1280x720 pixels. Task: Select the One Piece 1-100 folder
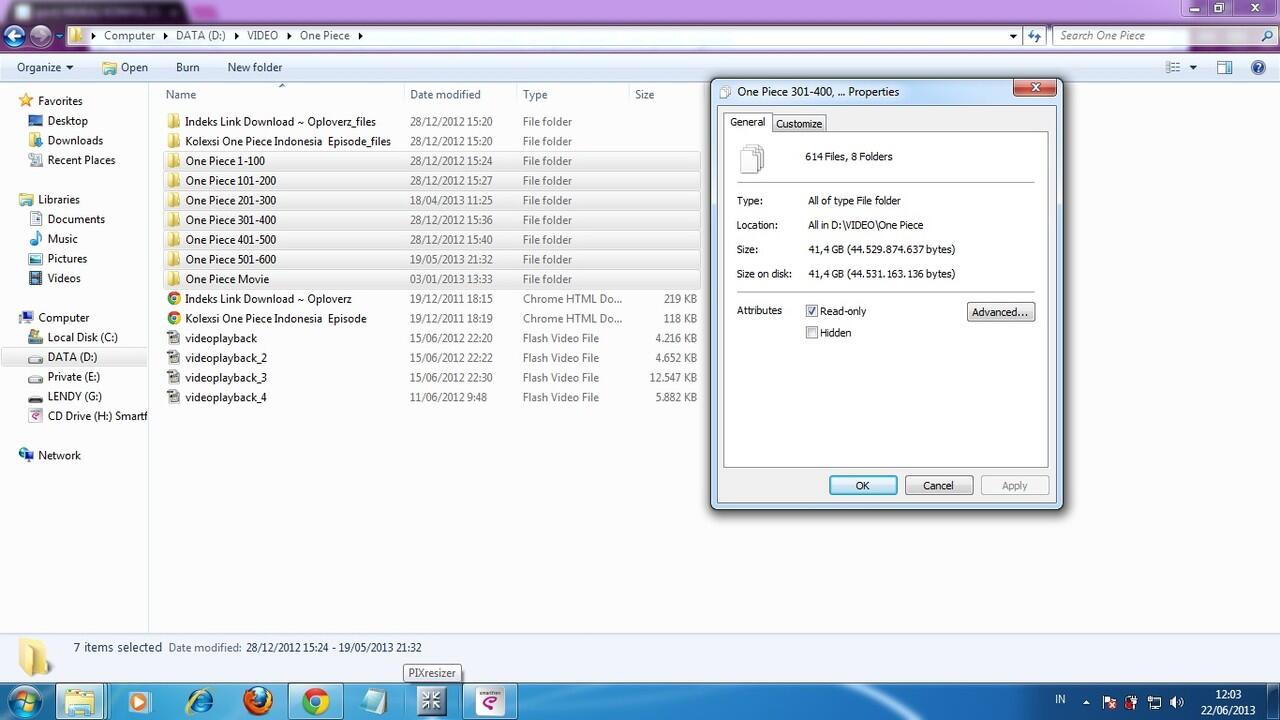coord(432,161)
